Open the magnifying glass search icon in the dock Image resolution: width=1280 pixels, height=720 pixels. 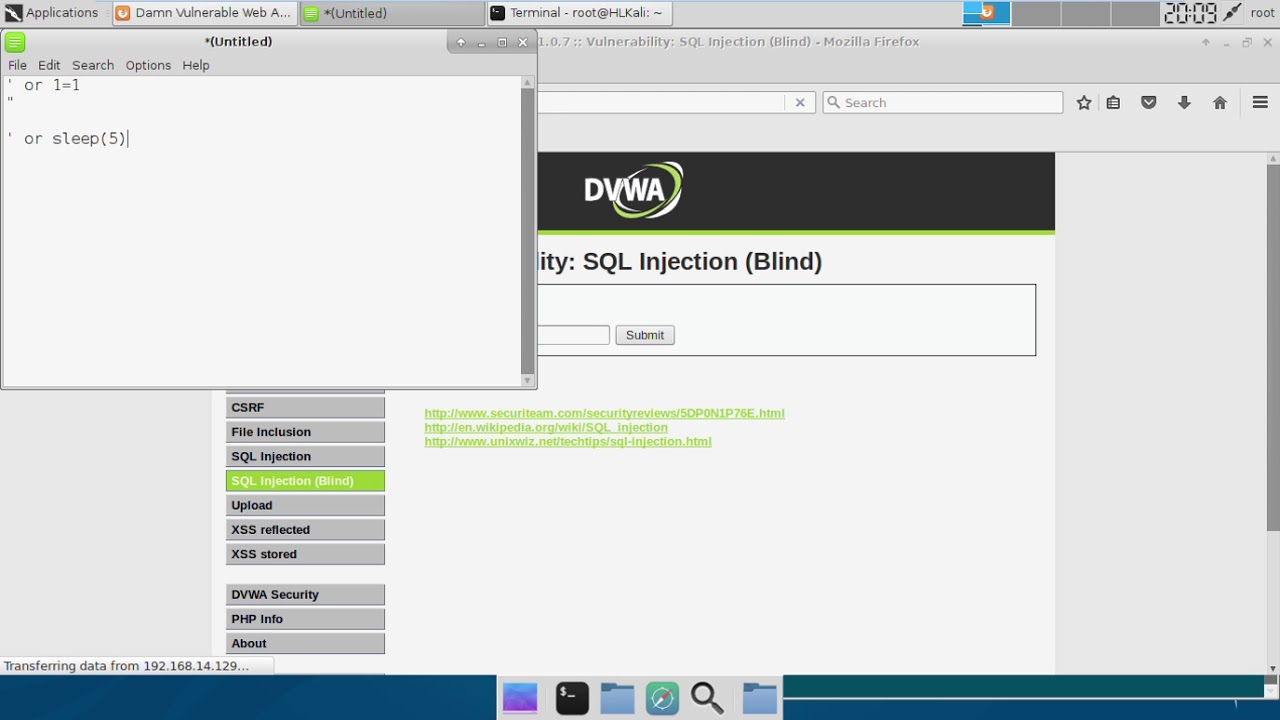[x=707, y=698]
